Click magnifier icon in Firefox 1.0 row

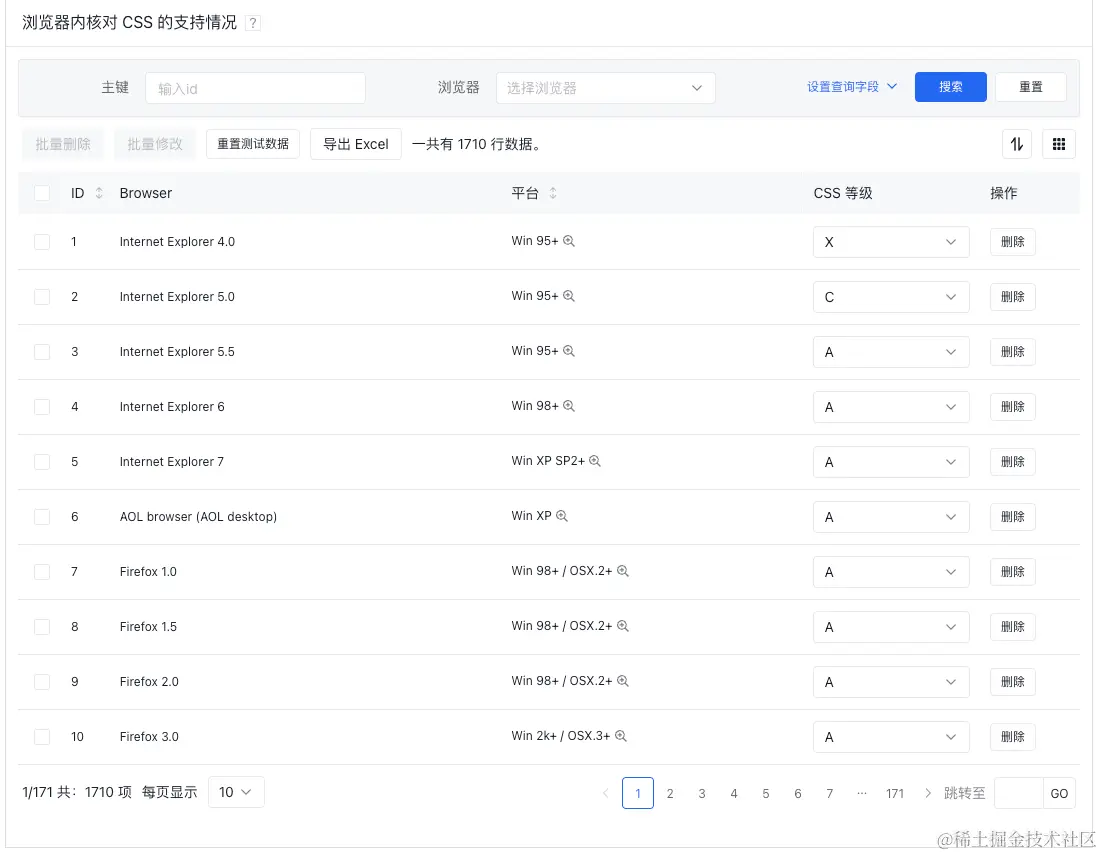(623, 570)
